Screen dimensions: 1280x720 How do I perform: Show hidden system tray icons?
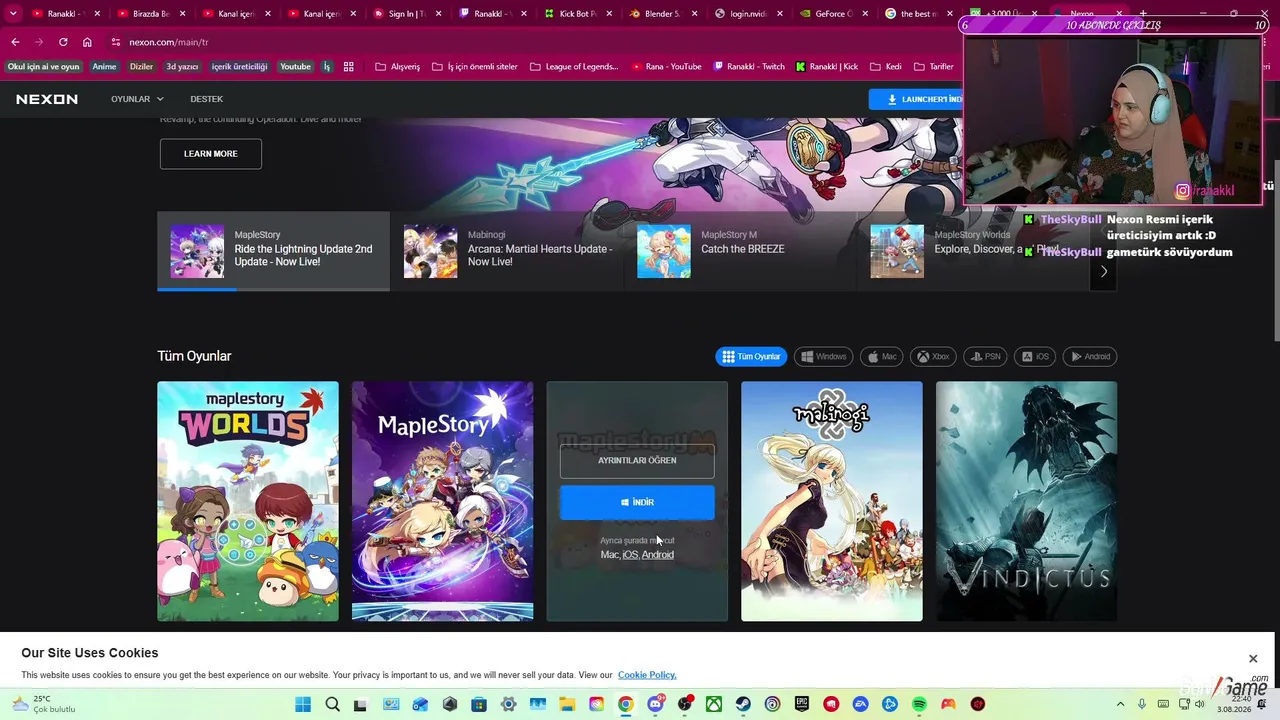click(1120, 704)
